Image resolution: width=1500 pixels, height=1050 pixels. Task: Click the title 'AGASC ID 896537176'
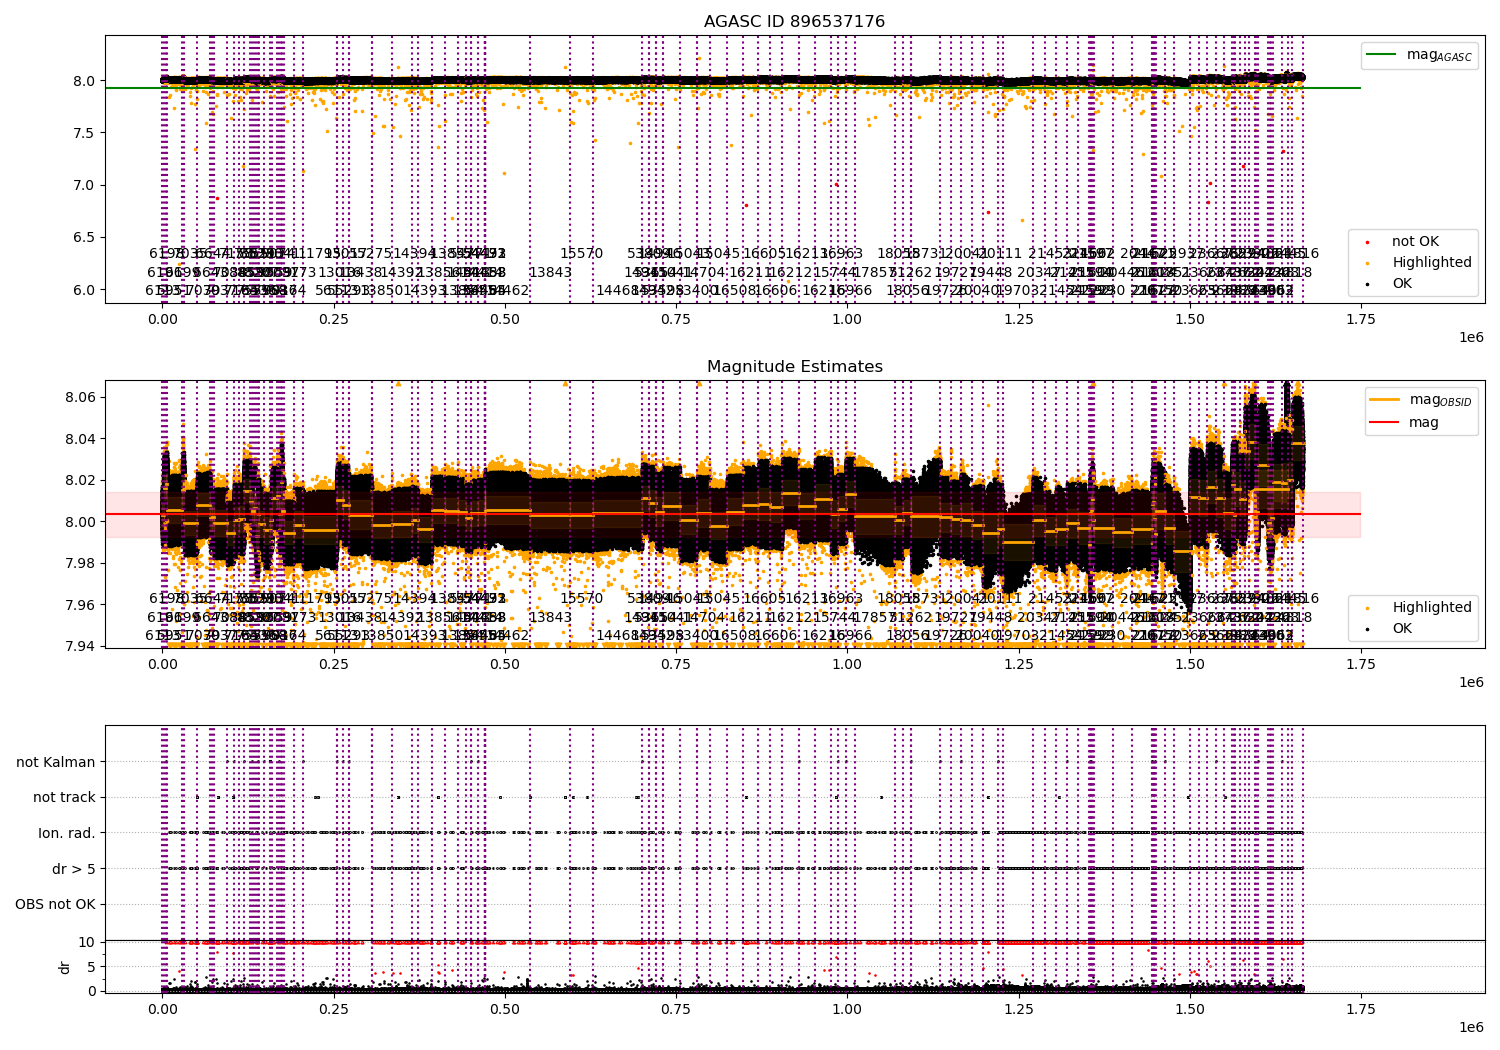(x=794, y=22)
